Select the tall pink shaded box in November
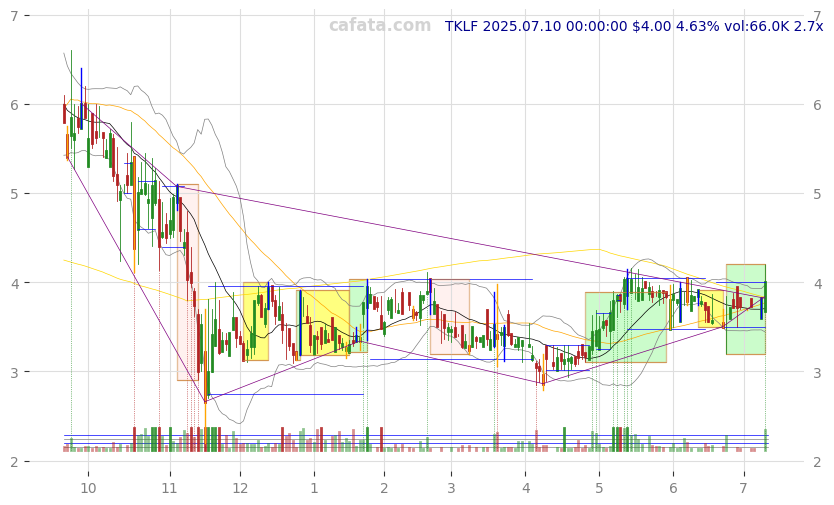 [x=188, y=283]
